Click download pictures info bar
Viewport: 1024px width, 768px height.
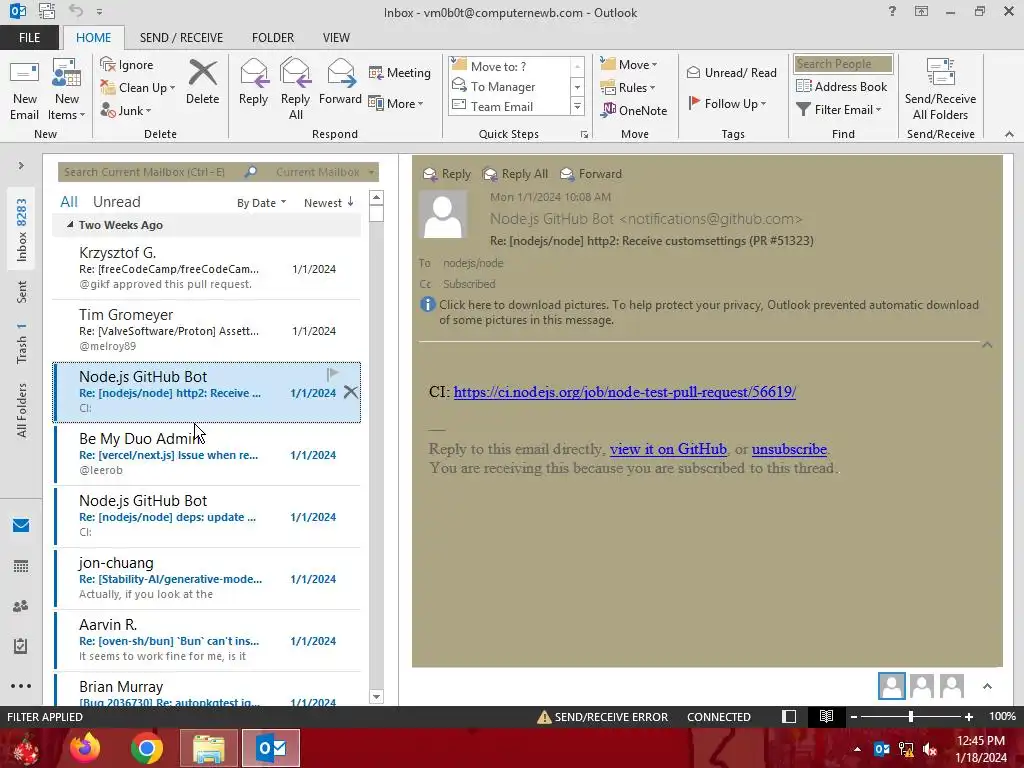tap(699, 312)
